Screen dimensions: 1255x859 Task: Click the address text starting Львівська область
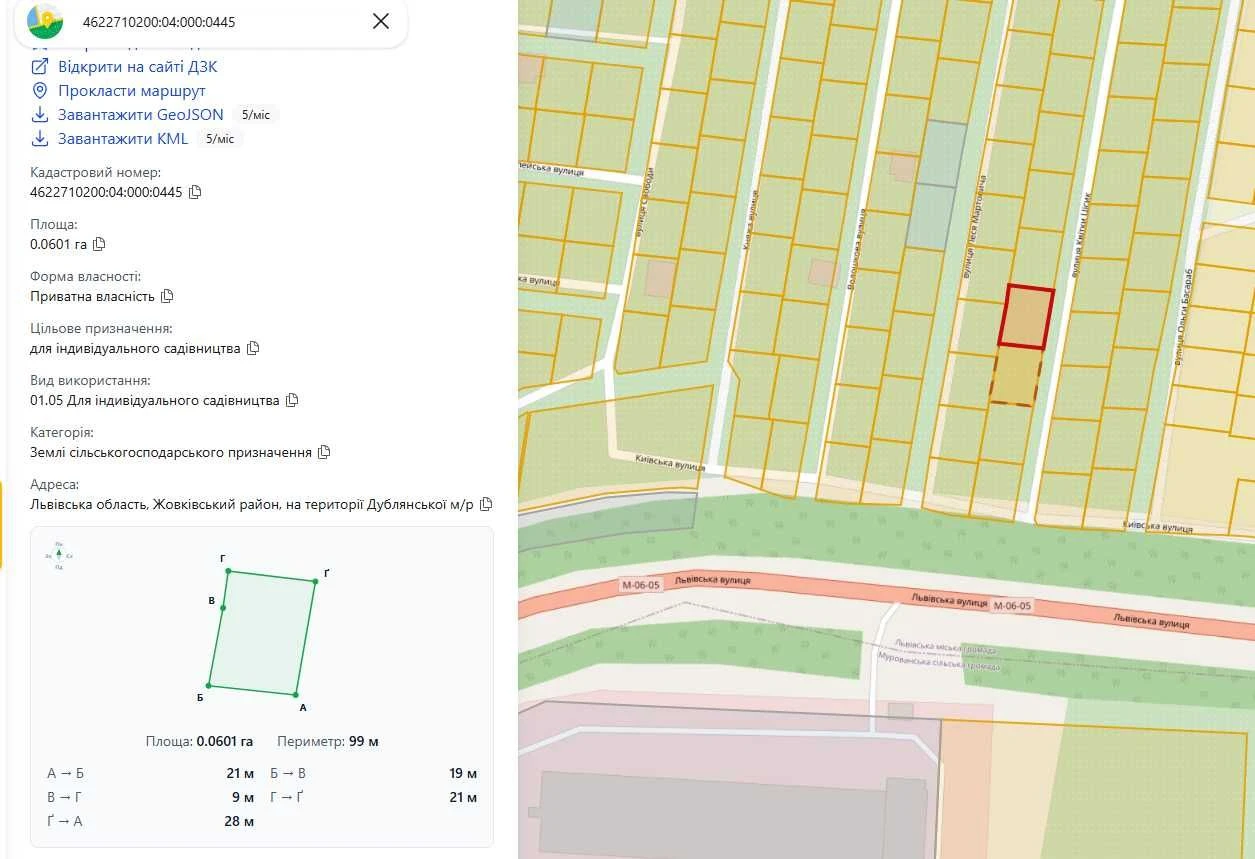pos(252,504)
